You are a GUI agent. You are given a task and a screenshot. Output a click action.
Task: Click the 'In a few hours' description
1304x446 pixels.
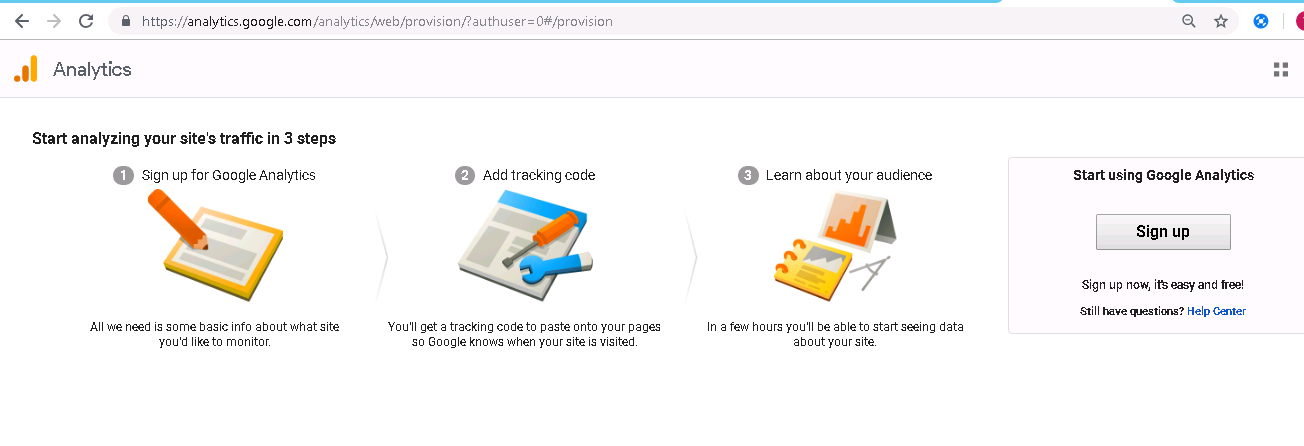tap(835, 334)
